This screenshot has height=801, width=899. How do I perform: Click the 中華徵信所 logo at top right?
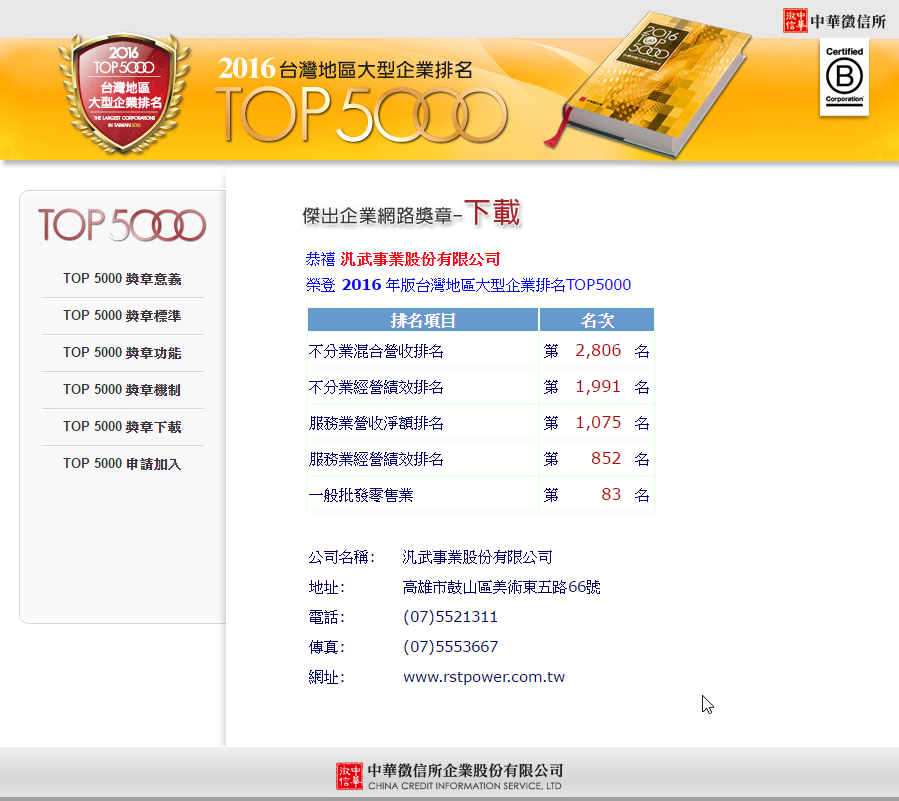tap(834, 21)
